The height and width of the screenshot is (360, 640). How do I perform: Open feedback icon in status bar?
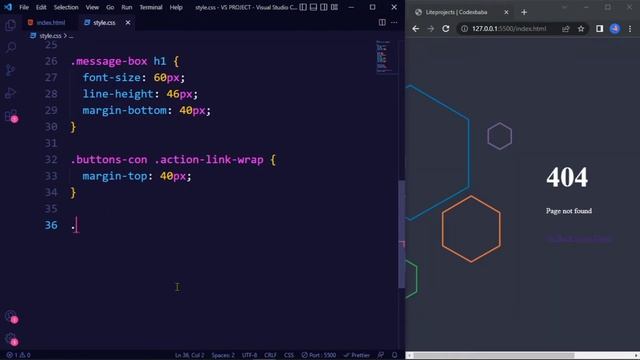[x=381, y=355]
